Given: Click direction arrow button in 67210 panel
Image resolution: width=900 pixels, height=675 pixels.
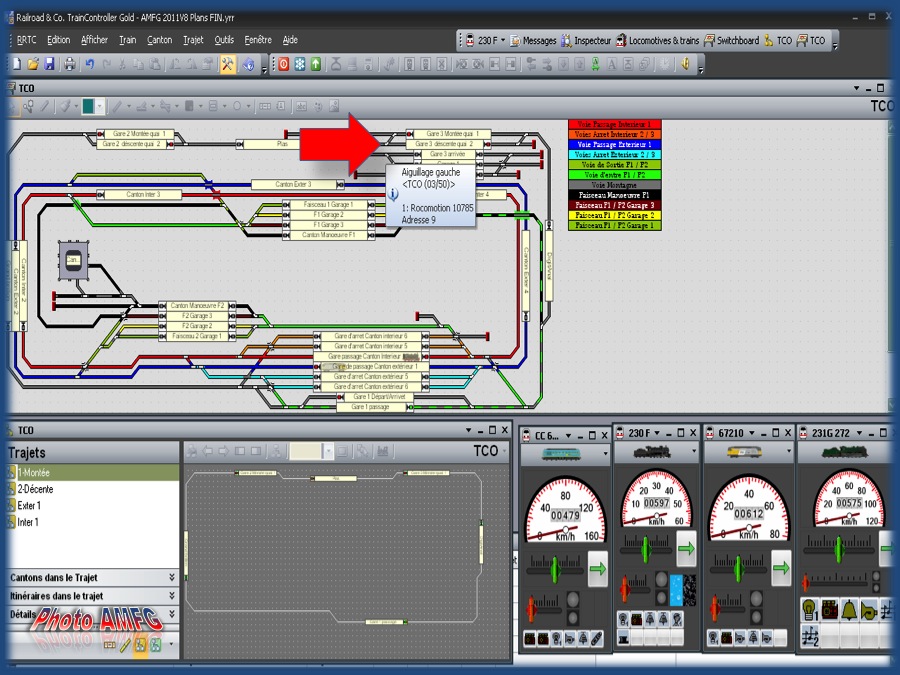Looking at the screenshot, I should point(781,568).
